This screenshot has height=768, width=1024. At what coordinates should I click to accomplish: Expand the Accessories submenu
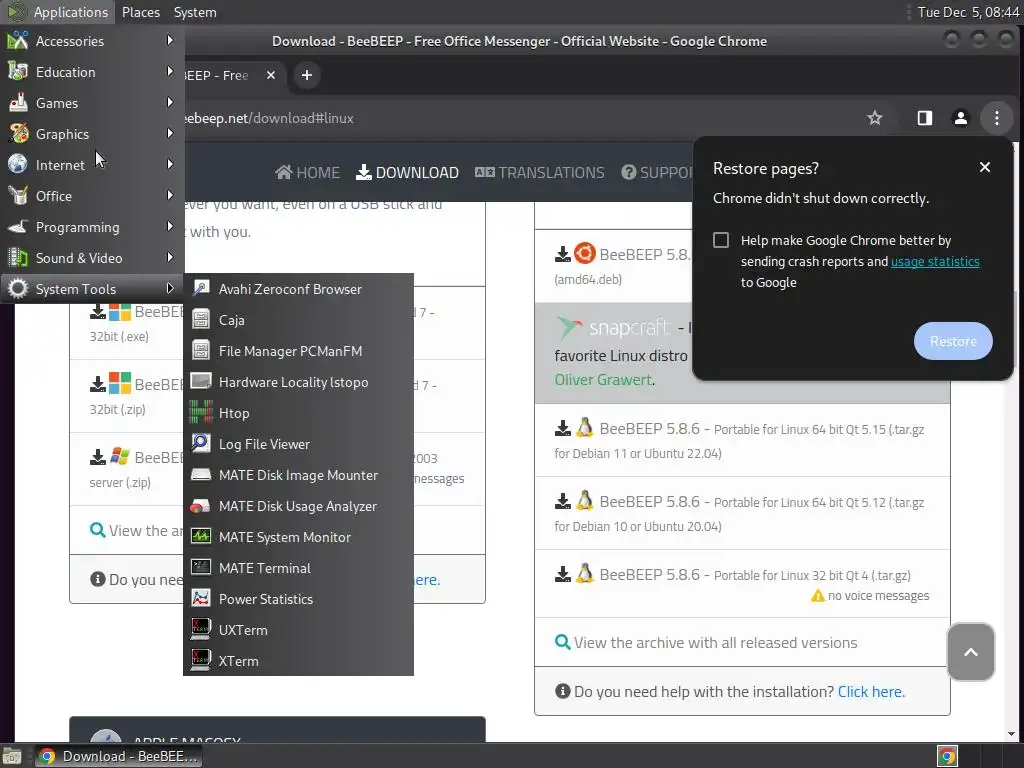(92, 40)
